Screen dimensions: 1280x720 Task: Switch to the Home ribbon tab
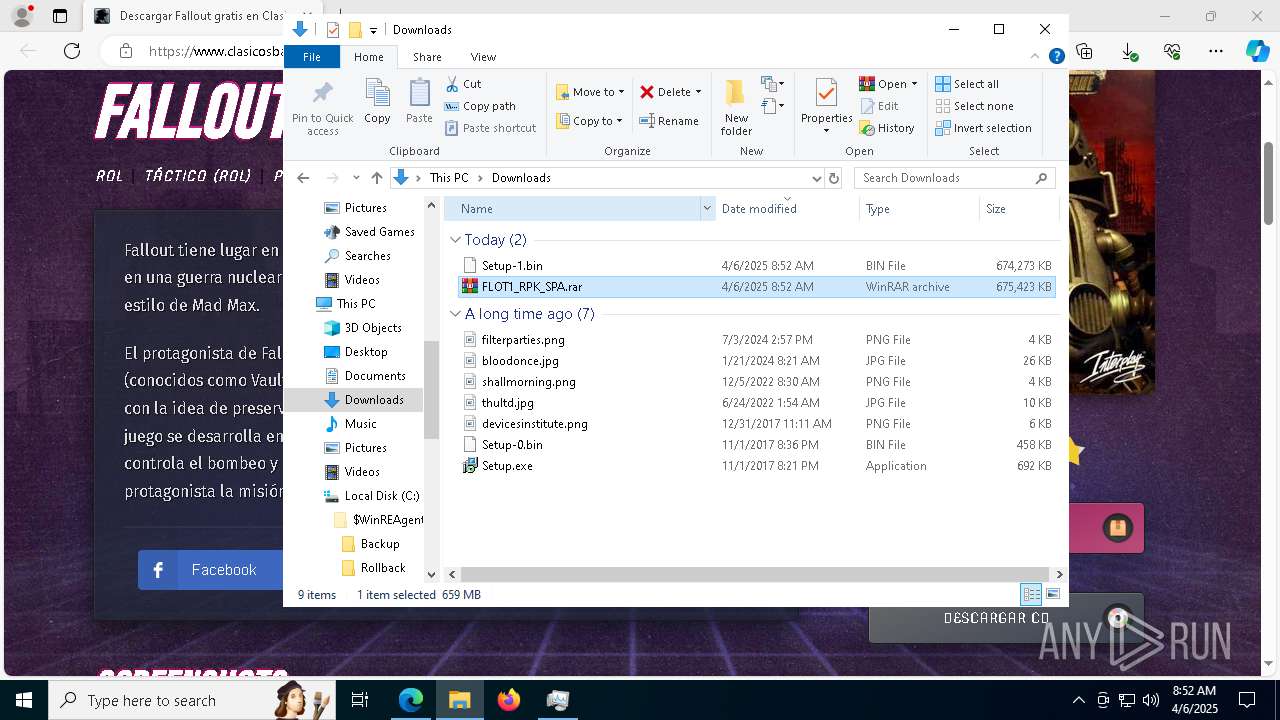tap(368, 57)
